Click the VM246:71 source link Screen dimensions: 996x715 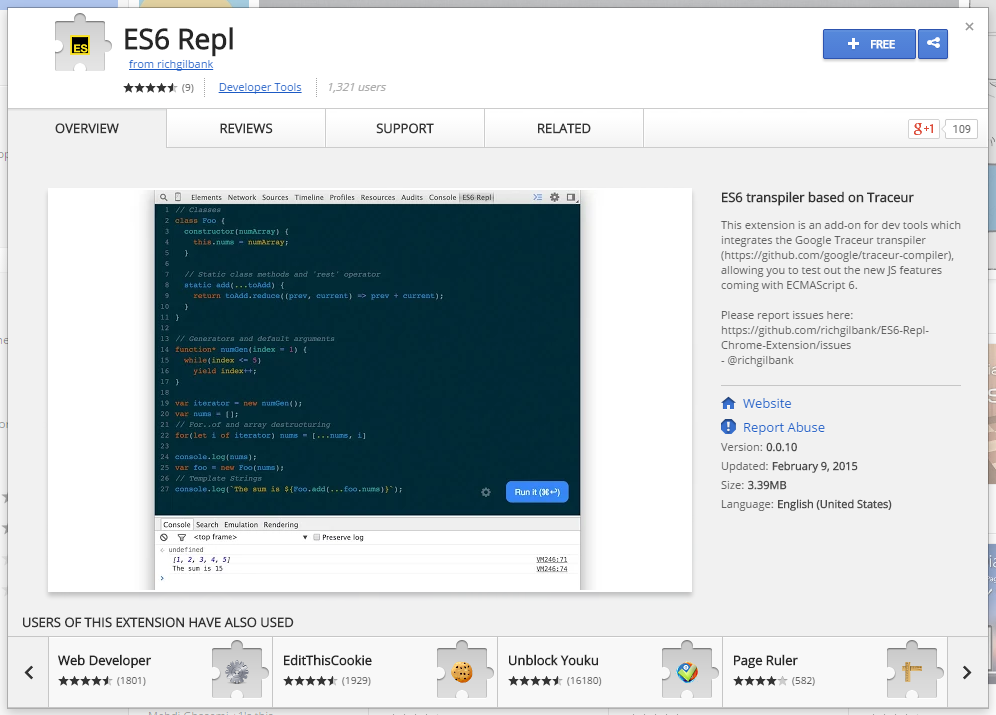coord(552,559)
